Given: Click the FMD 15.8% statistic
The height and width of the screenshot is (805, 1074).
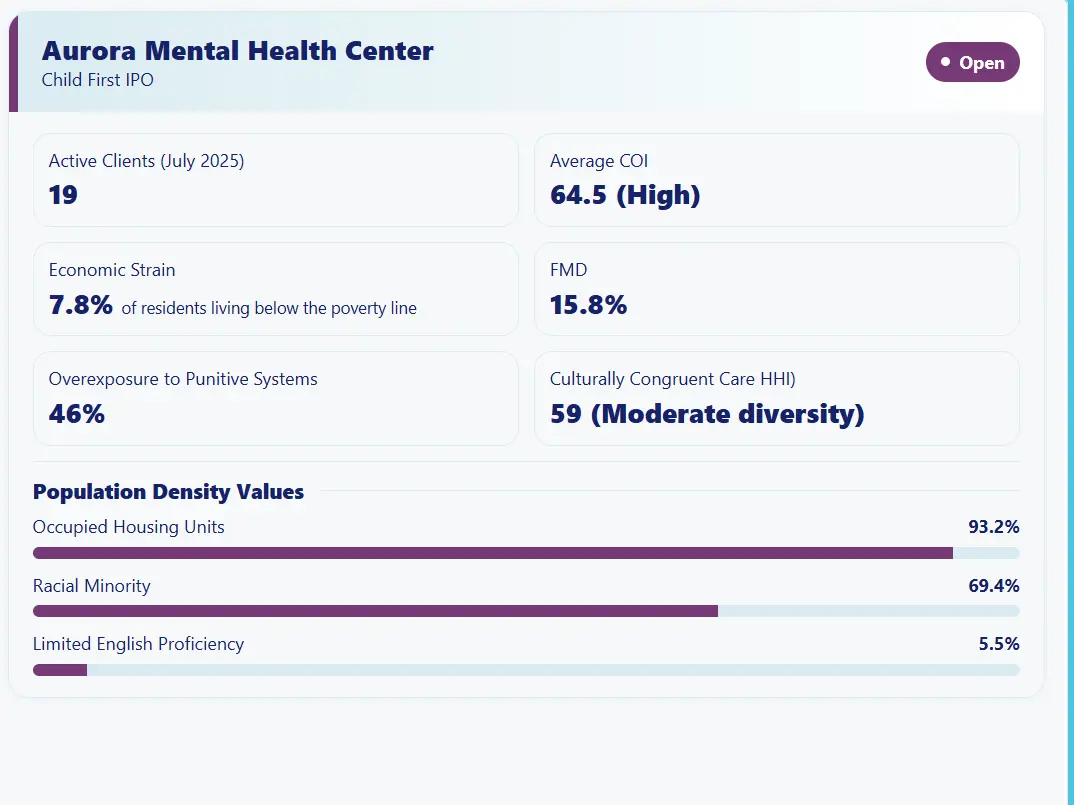Looking at the screenshot, I should [x=588, y=305].
